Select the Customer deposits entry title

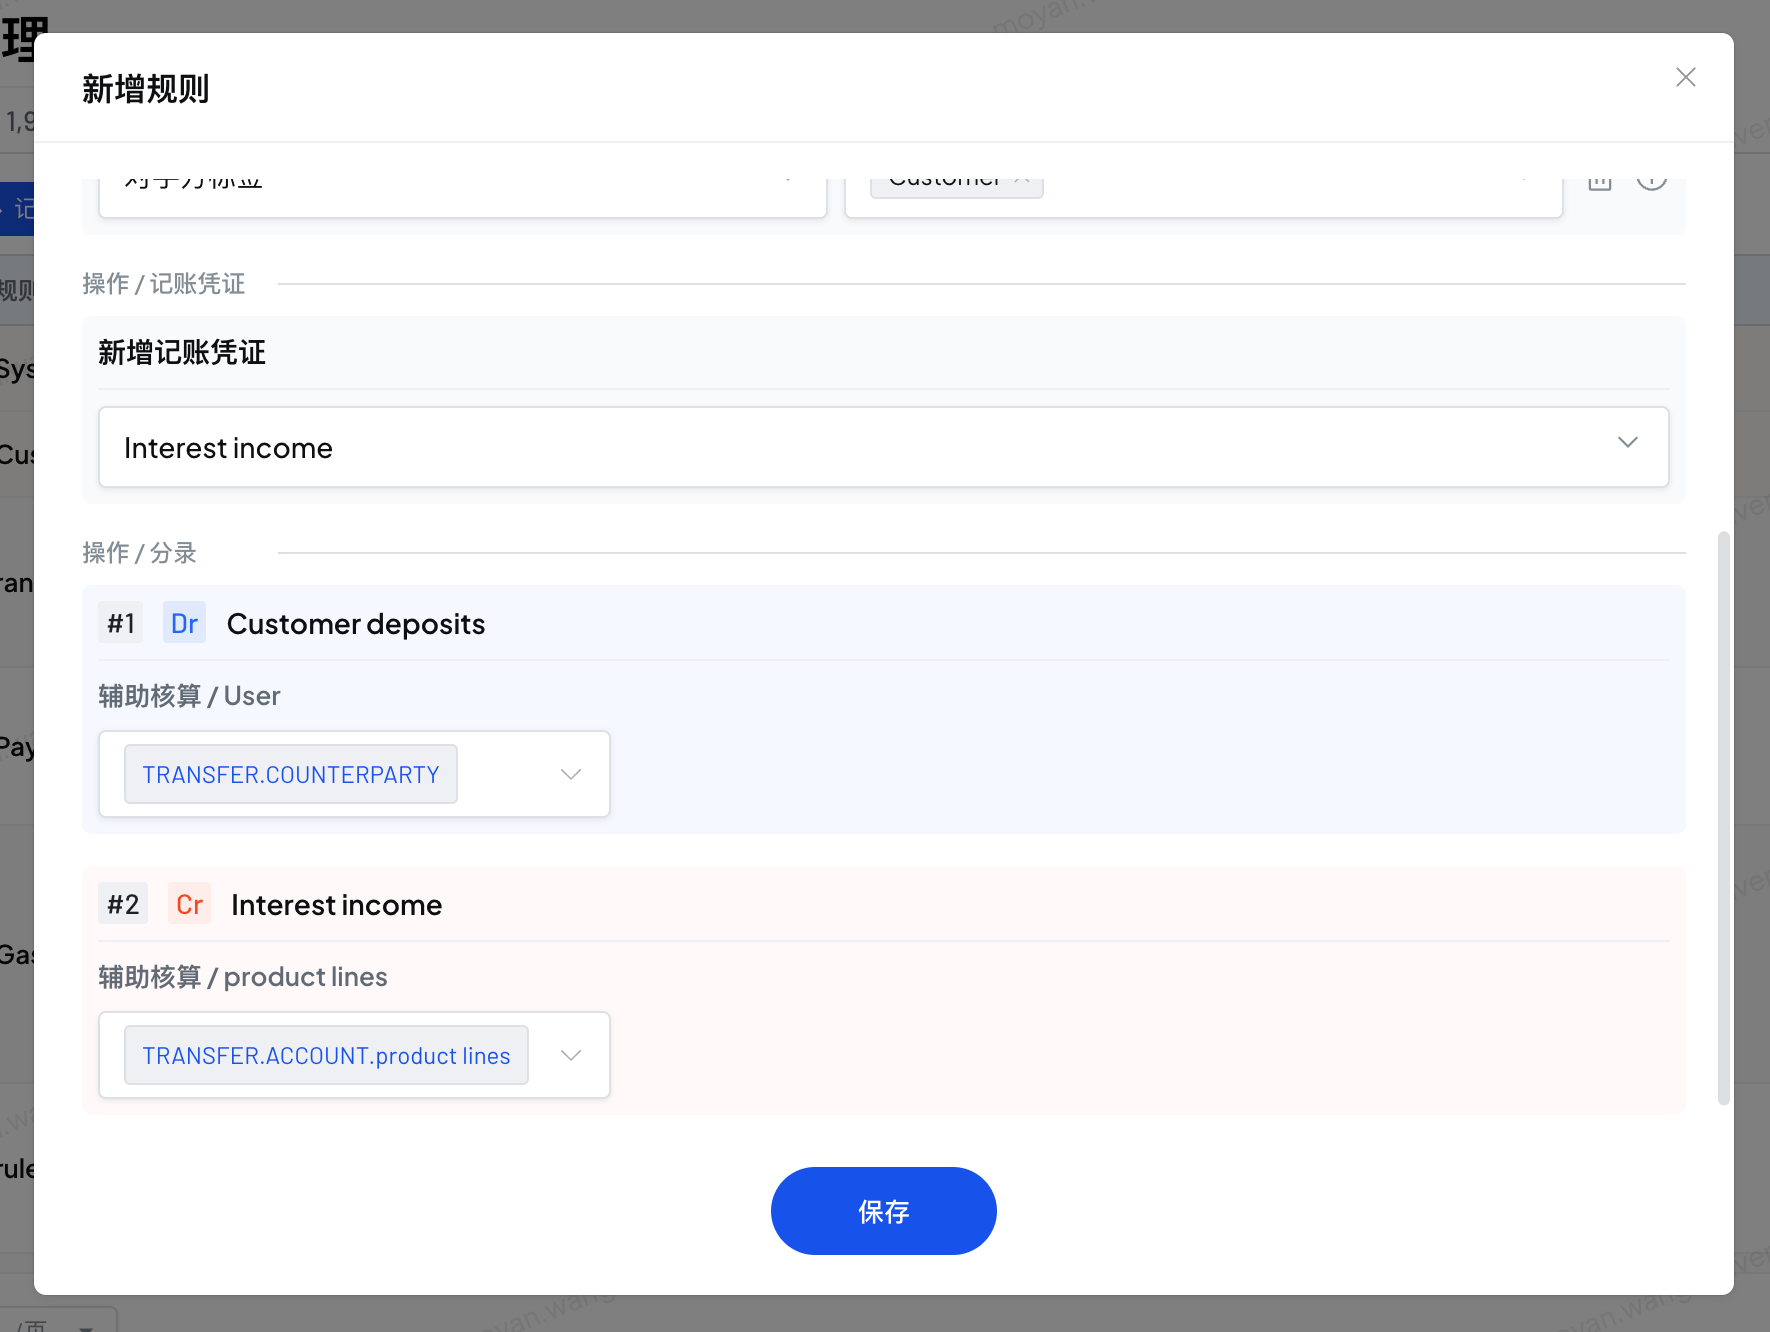355,623
